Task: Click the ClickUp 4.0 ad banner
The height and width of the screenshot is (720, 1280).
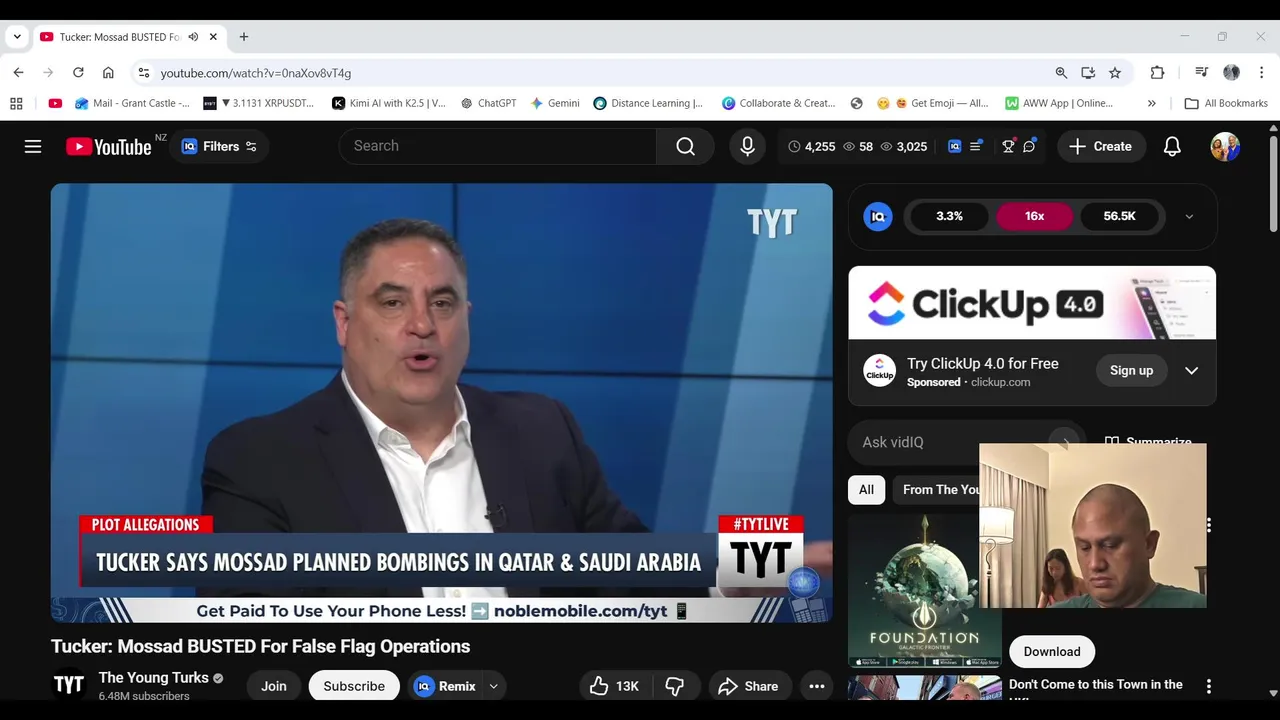Action: click(x=1032, y=303)
